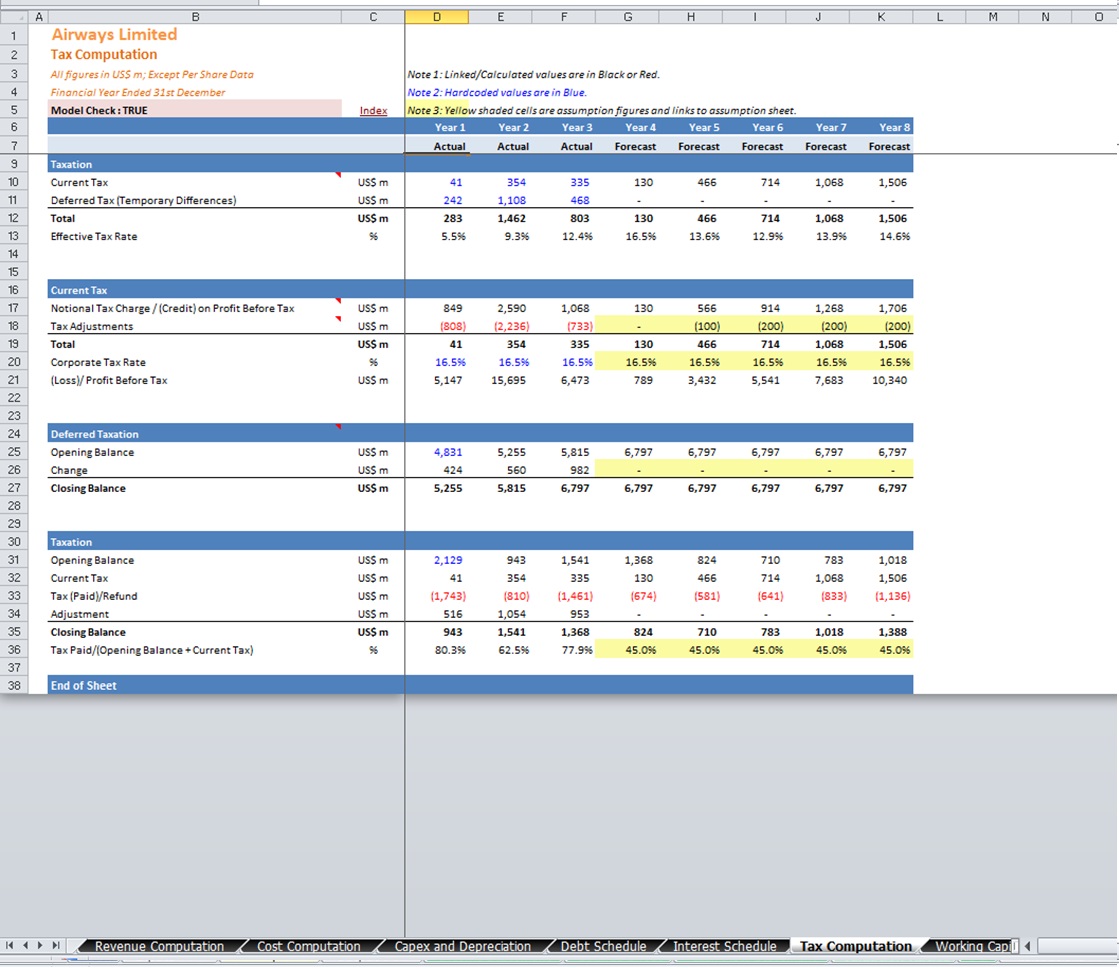This screenshot has width=1119, height=969.
Task: Click Note 2 hardcoded values text
Action: [x=497, y=92]
